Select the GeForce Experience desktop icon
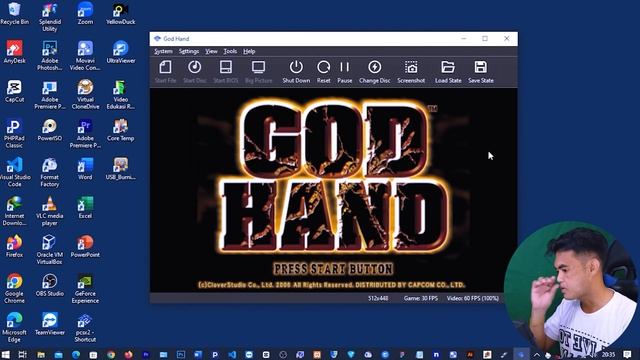640x360 pixels. tap(85, 289)
